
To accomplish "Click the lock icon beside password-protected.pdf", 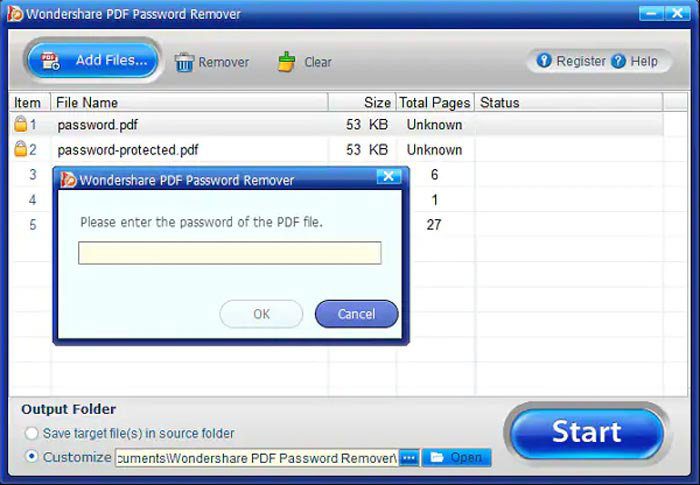I will [x=21, y=149].
